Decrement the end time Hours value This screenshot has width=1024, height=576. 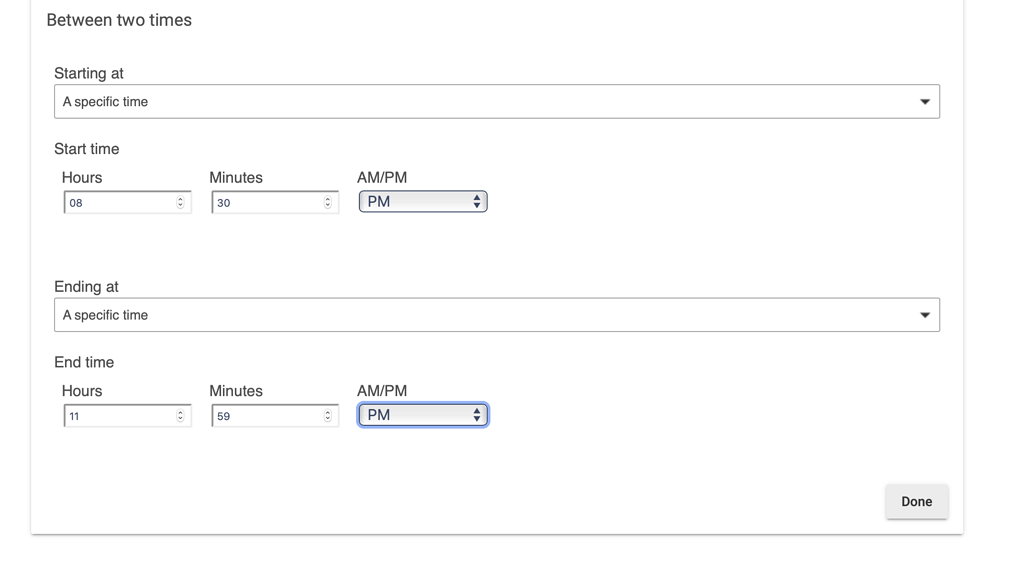[182, 419]
